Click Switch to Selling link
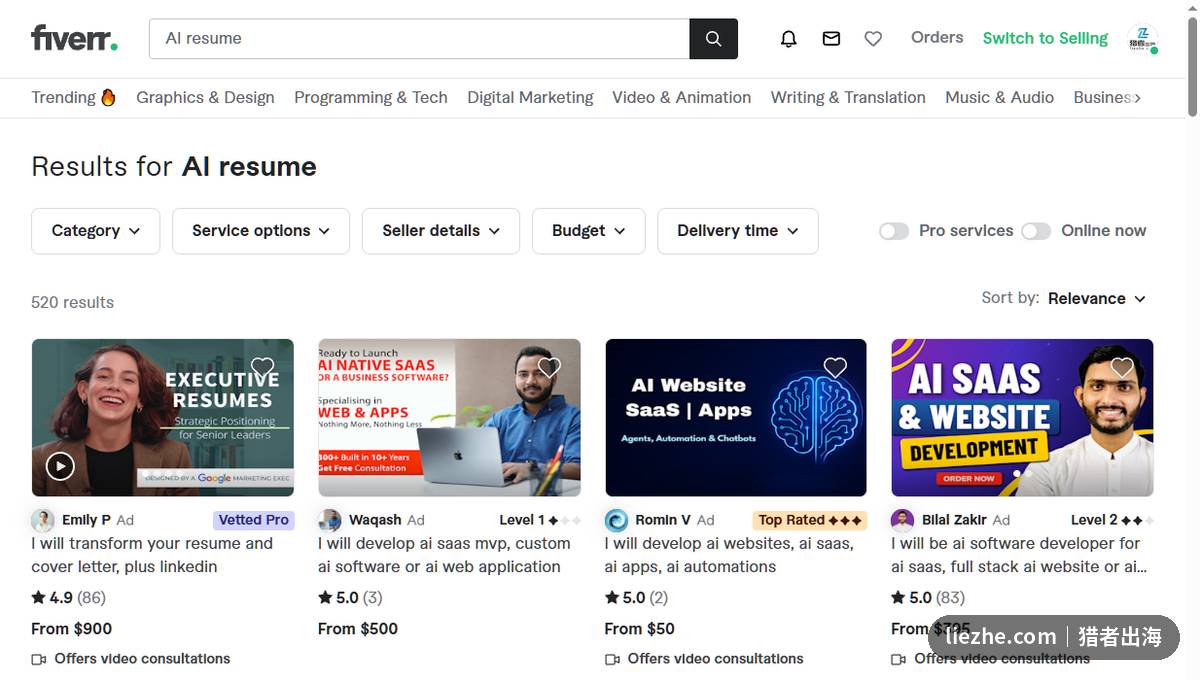 (x=1045, y=38)
